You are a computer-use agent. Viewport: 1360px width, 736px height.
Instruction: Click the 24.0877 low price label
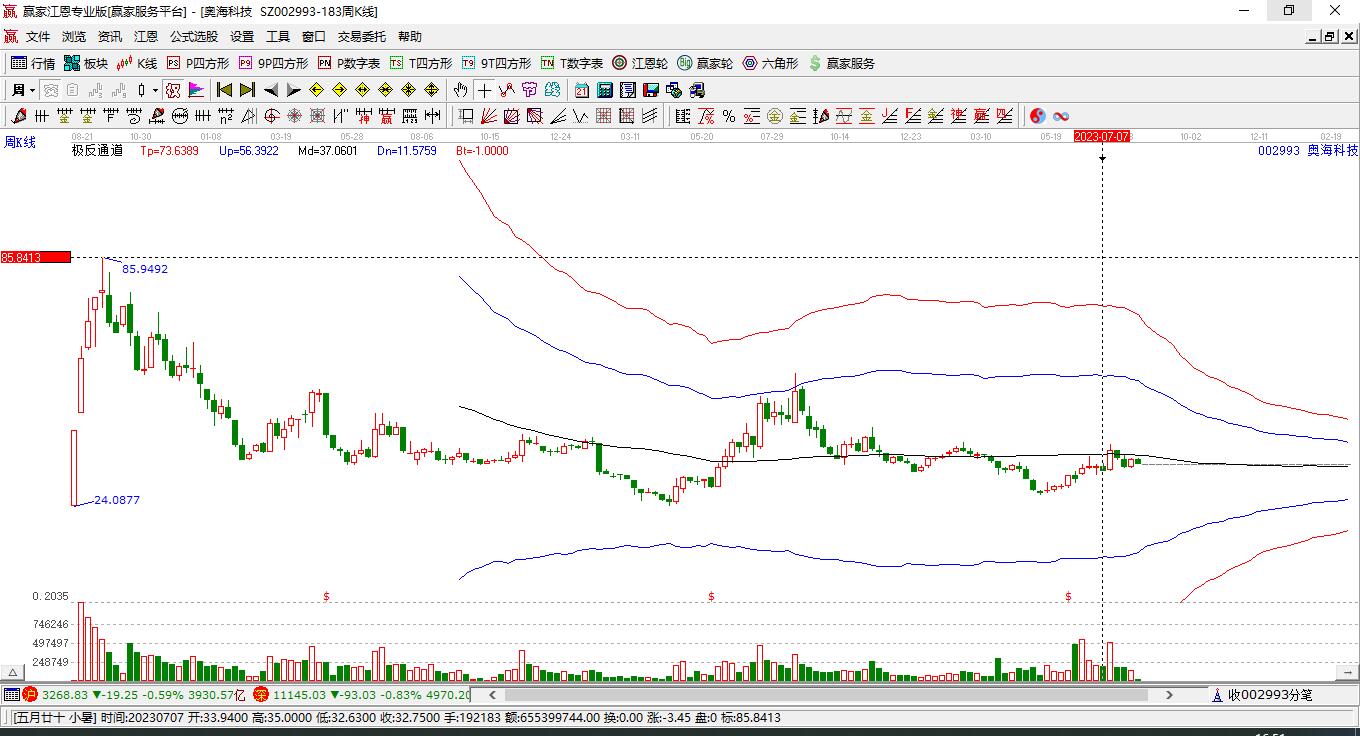(x=117, y=500)
